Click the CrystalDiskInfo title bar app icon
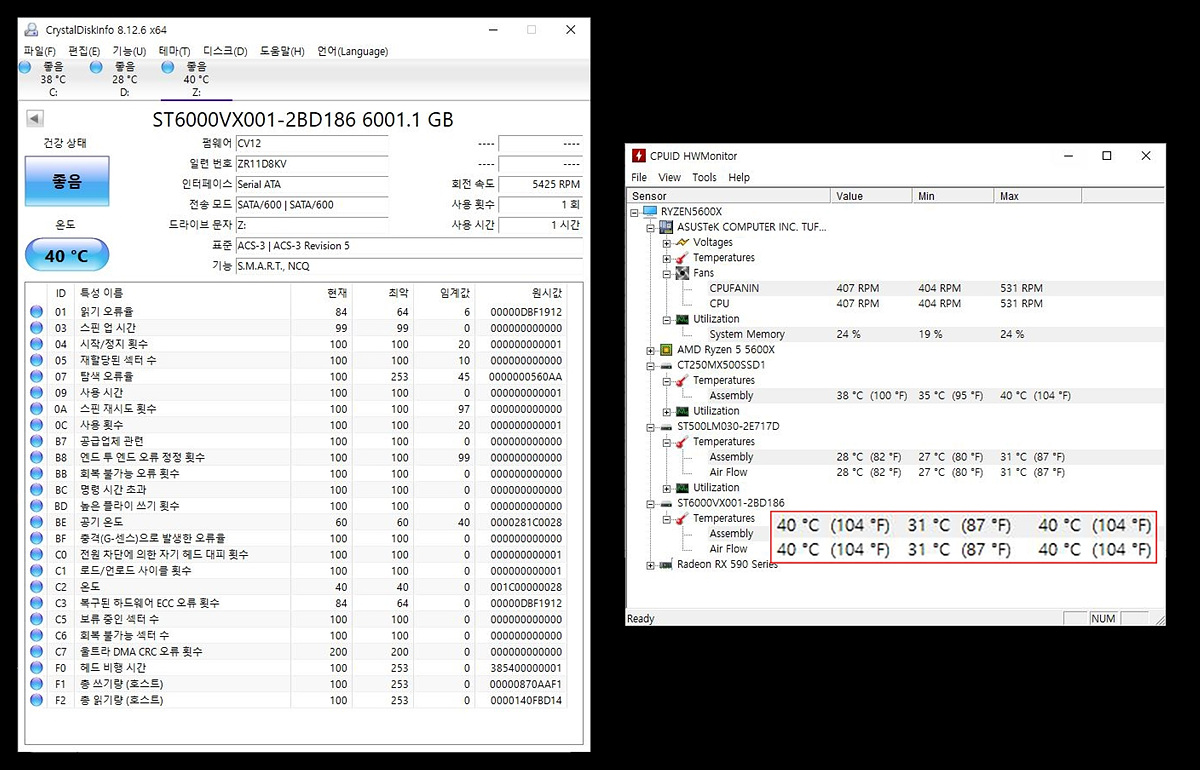This screenshot has width=1200, height=770. point(32,30)
